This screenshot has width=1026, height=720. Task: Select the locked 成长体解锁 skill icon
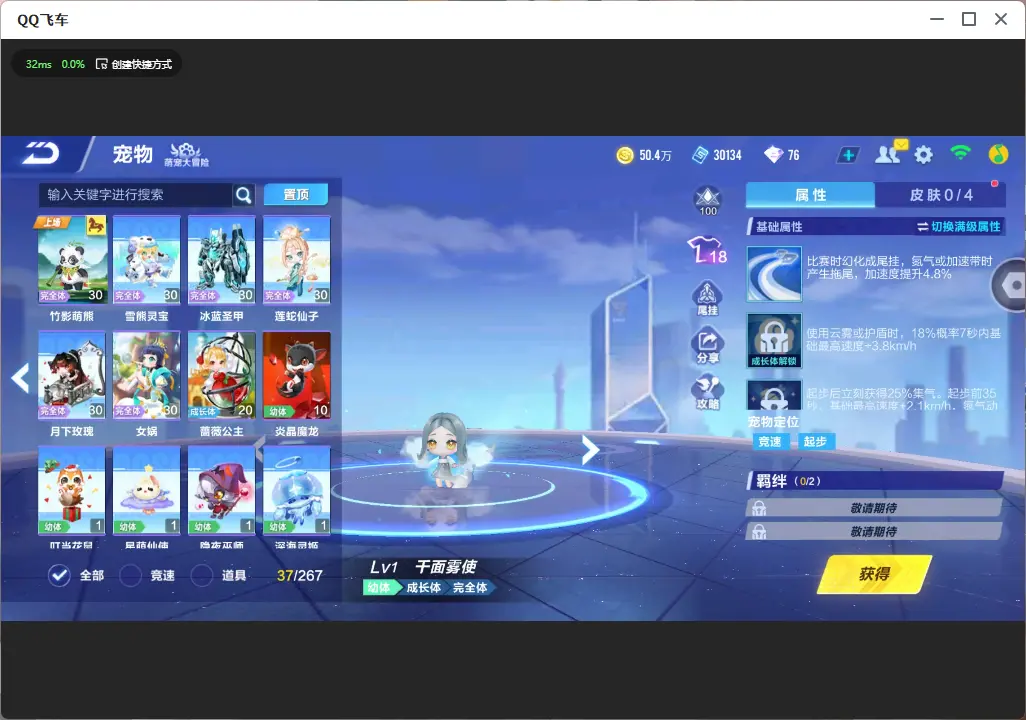pyautogui.click(x=774, y=340)
